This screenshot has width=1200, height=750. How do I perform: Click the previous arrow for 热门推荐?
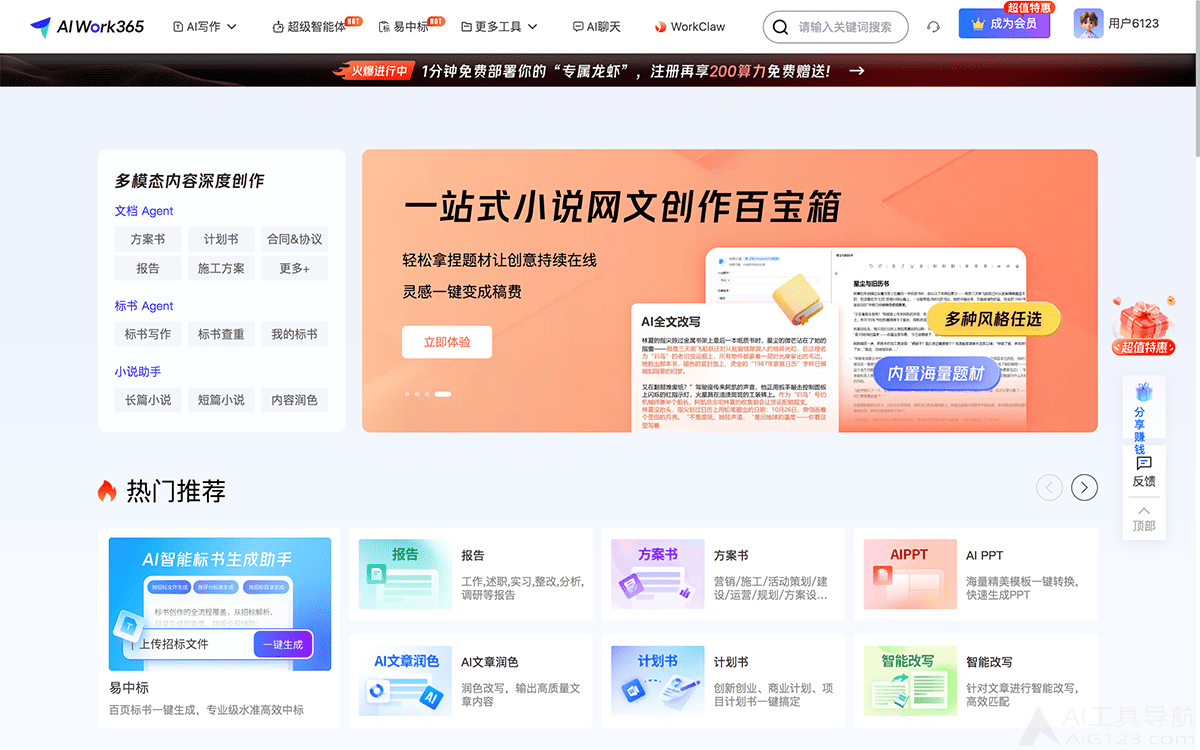pos(1049,487)
